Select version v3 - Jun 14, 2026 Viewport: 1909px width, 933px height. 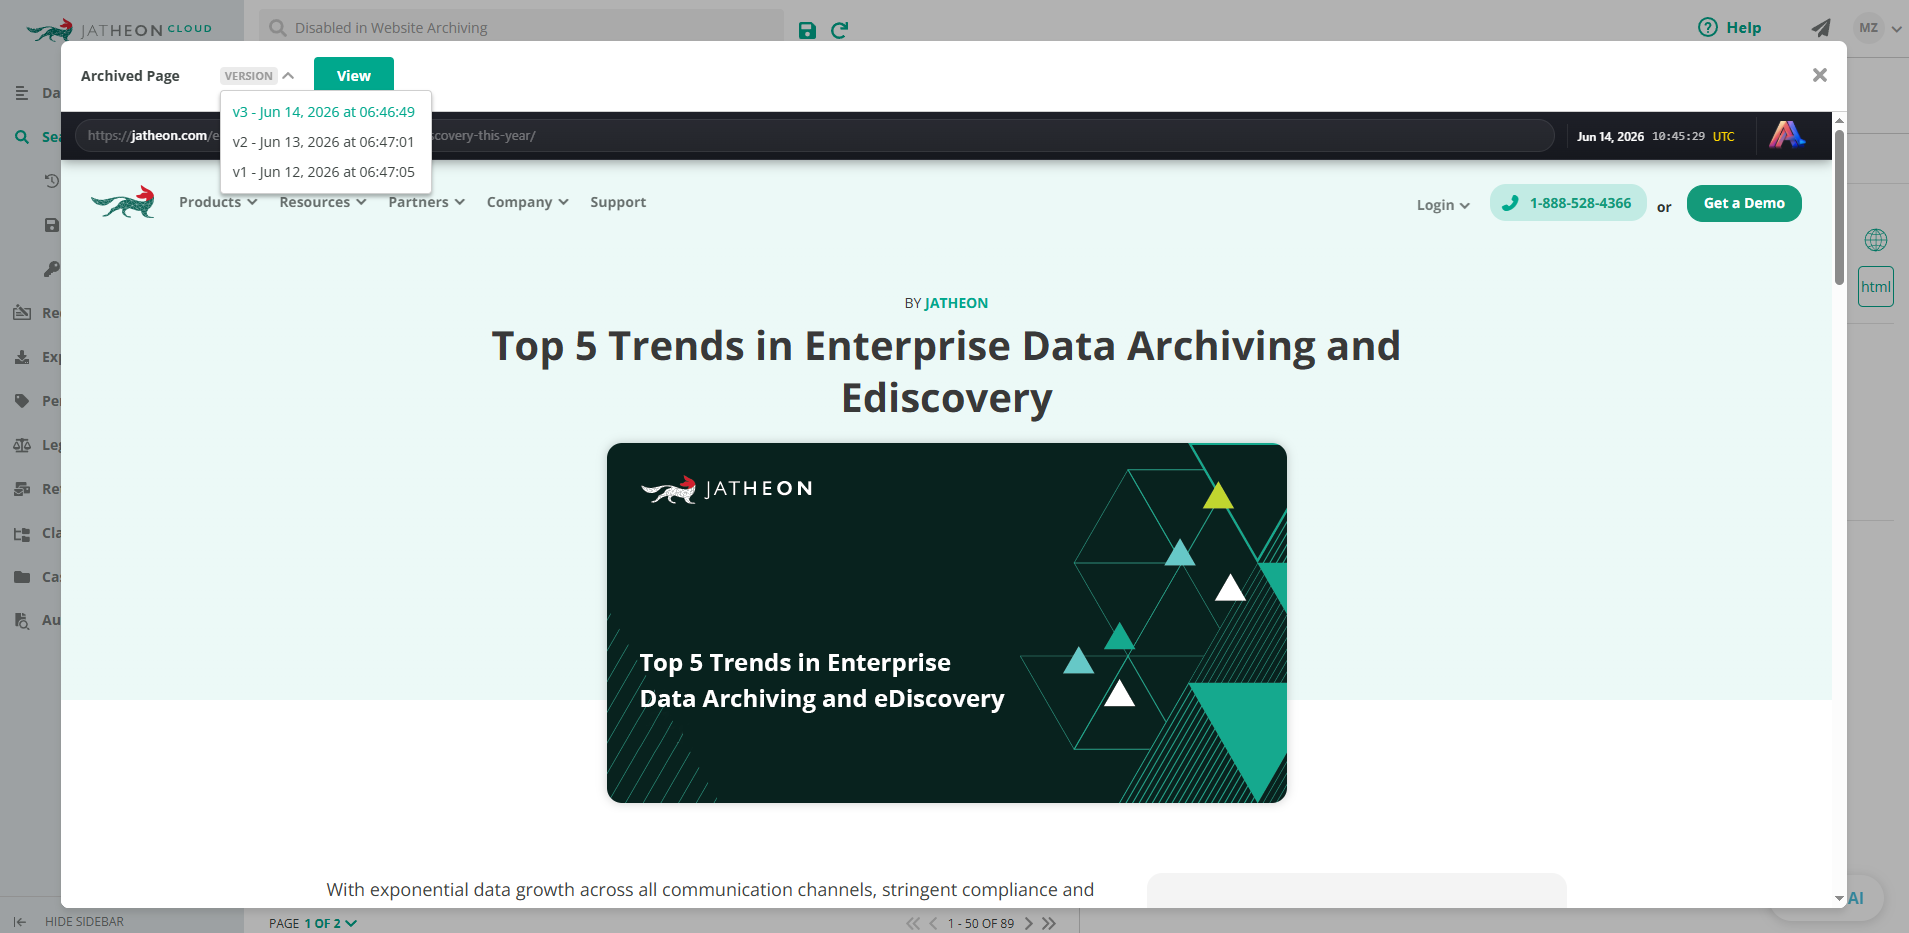pos(324,112)
